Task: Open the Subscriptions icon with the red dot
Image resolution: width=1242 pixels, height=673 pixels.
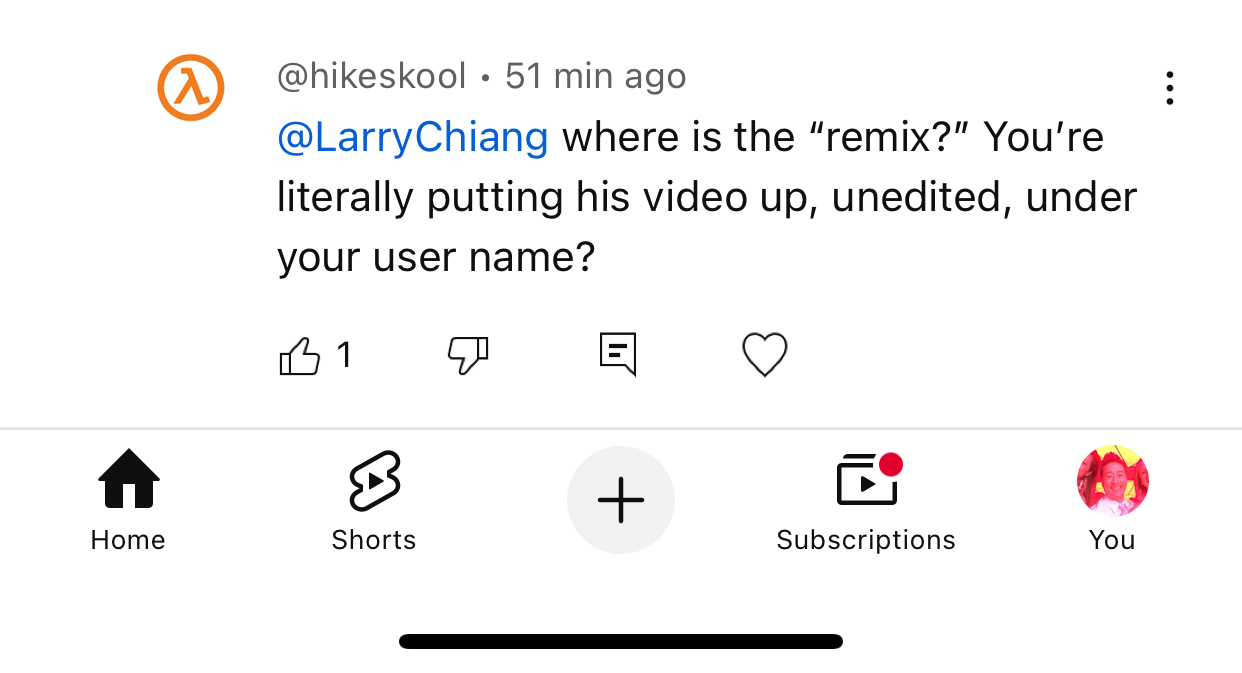Action: [867, 481]
